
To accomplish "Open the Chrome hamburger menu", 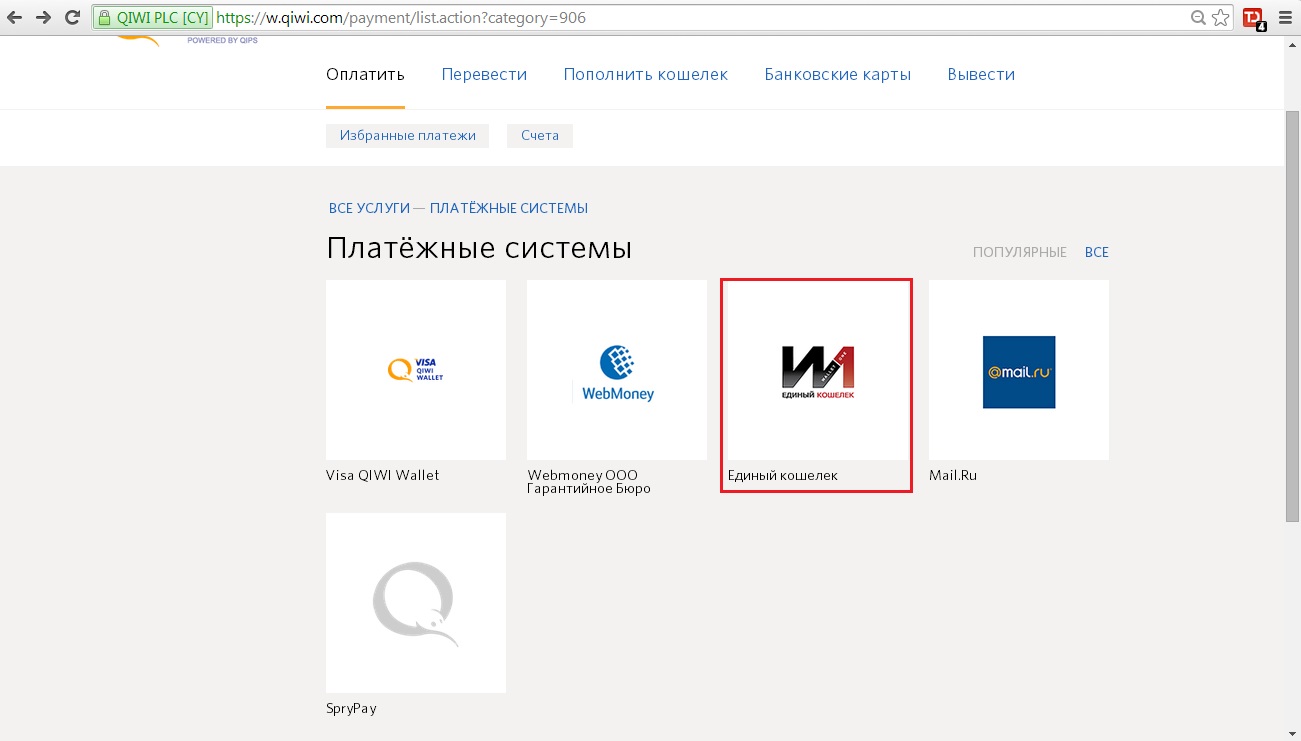I will [1285, 18].
